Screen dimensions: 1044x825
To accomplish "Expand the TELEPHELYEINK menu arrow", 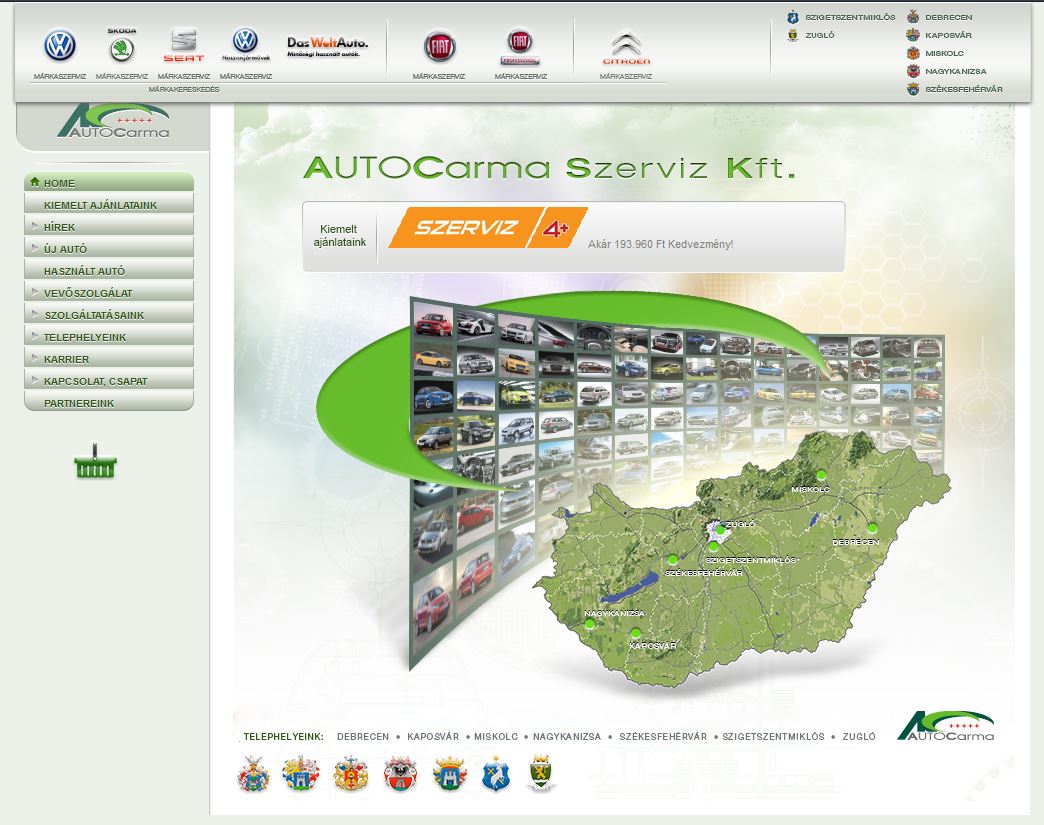I will [x=35, y=336].
